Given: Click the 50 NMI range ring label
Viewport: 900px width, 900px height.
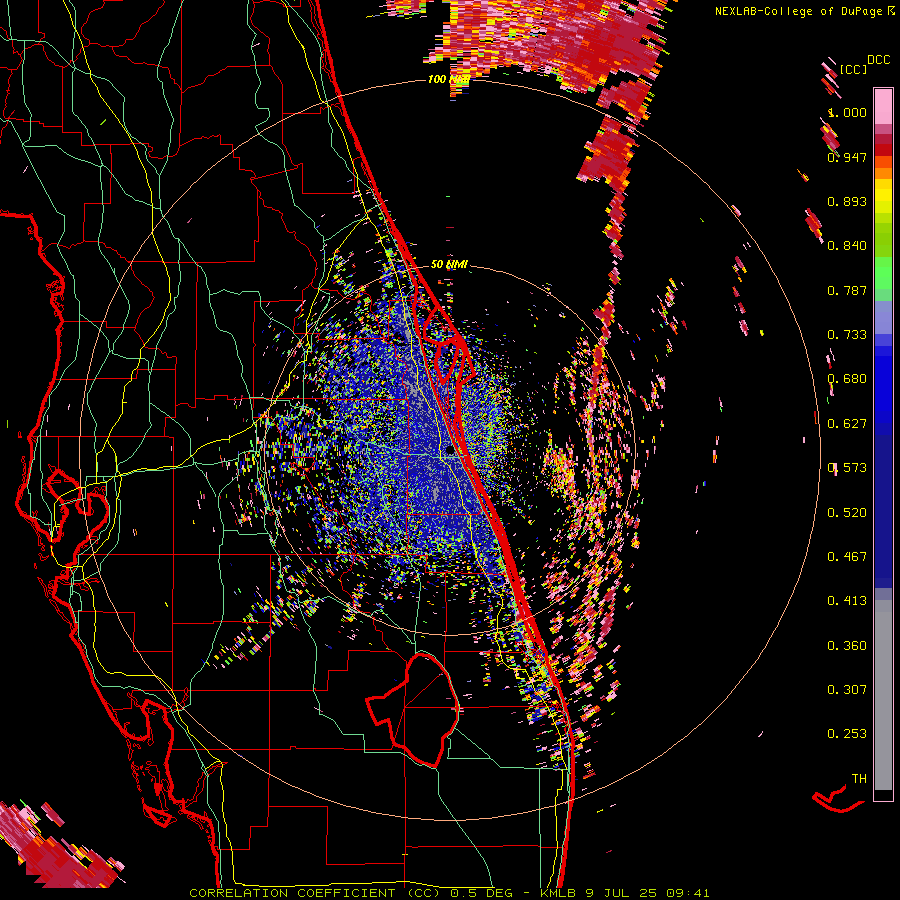Looking at the screenshot, I should pos(449,264).
